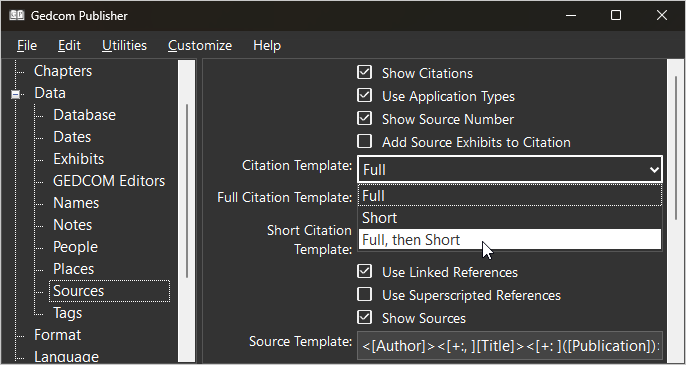
Task: Toggle Use Application Types checkbox
Action: click(x=364, y=95)
